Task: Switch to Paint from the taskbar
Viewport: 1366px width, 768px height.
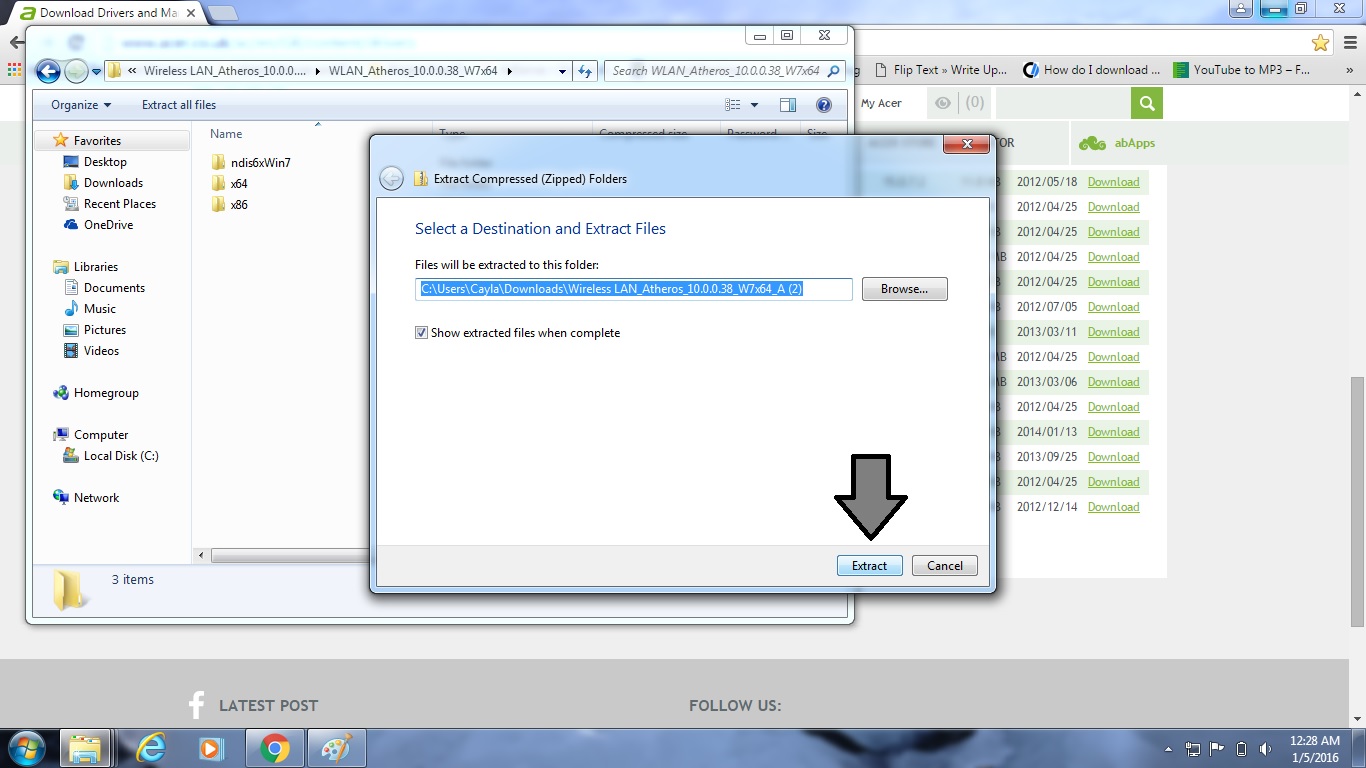Action: point(338,748)
